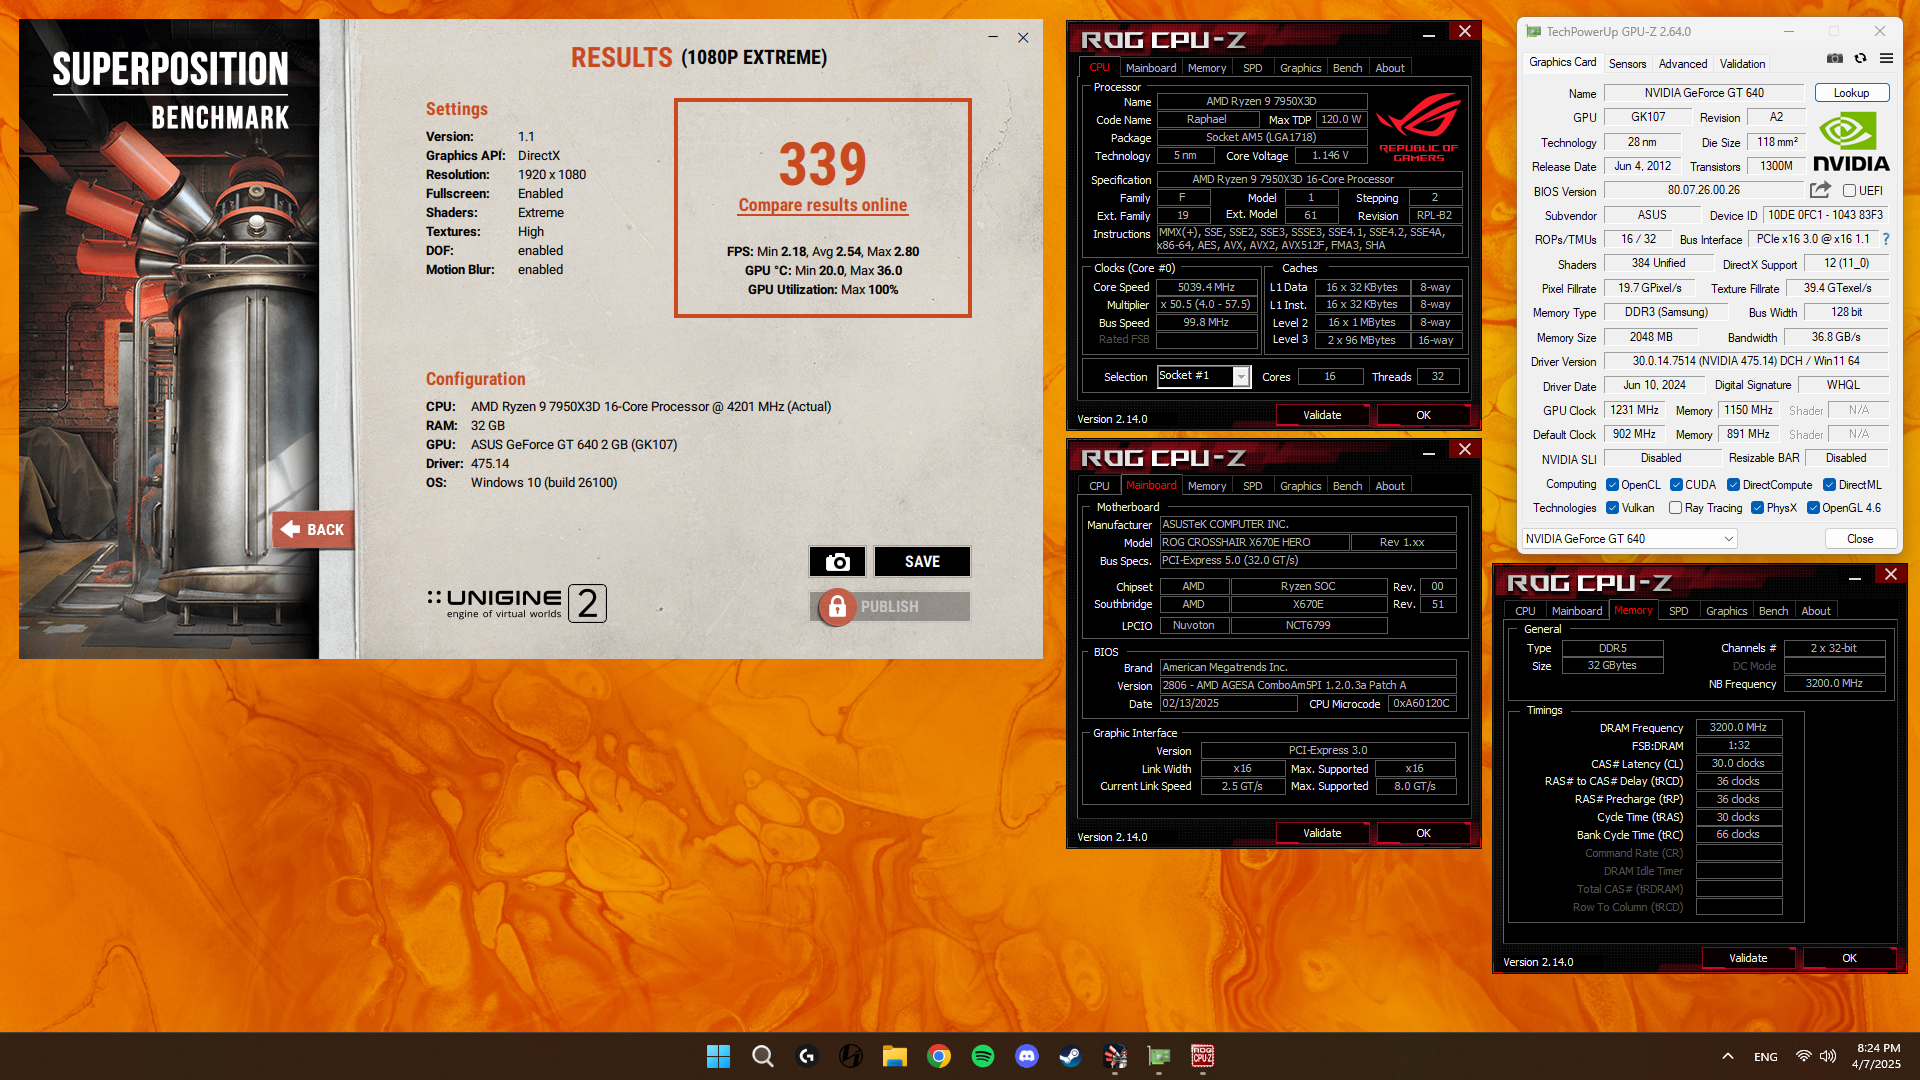This screenshot has width=1920, height=1080.
Task: Open taskbar Search
Action: point(762,1056)
